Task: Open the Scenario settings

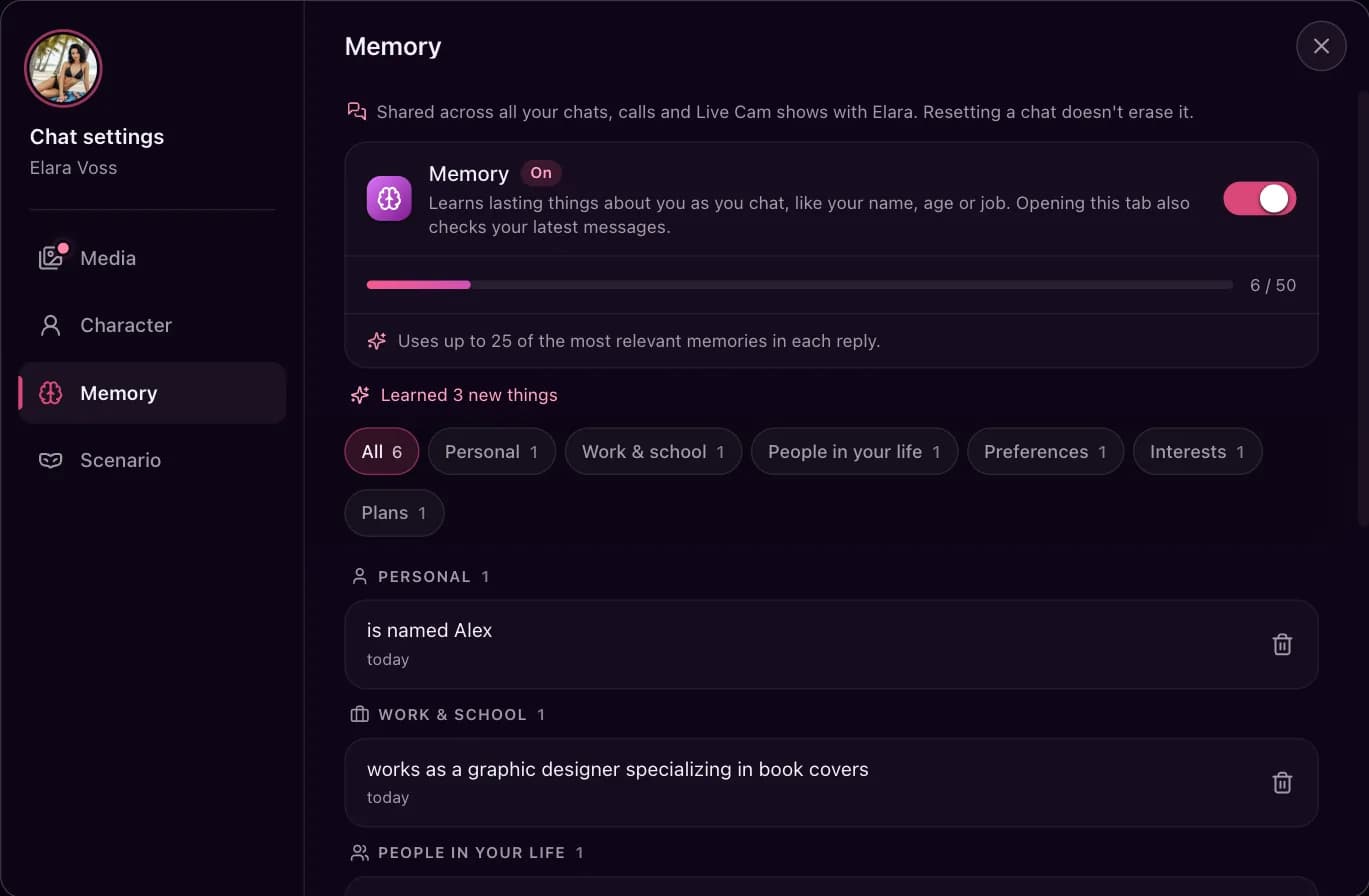Action: pyautogui.click(x=152, y=460)
